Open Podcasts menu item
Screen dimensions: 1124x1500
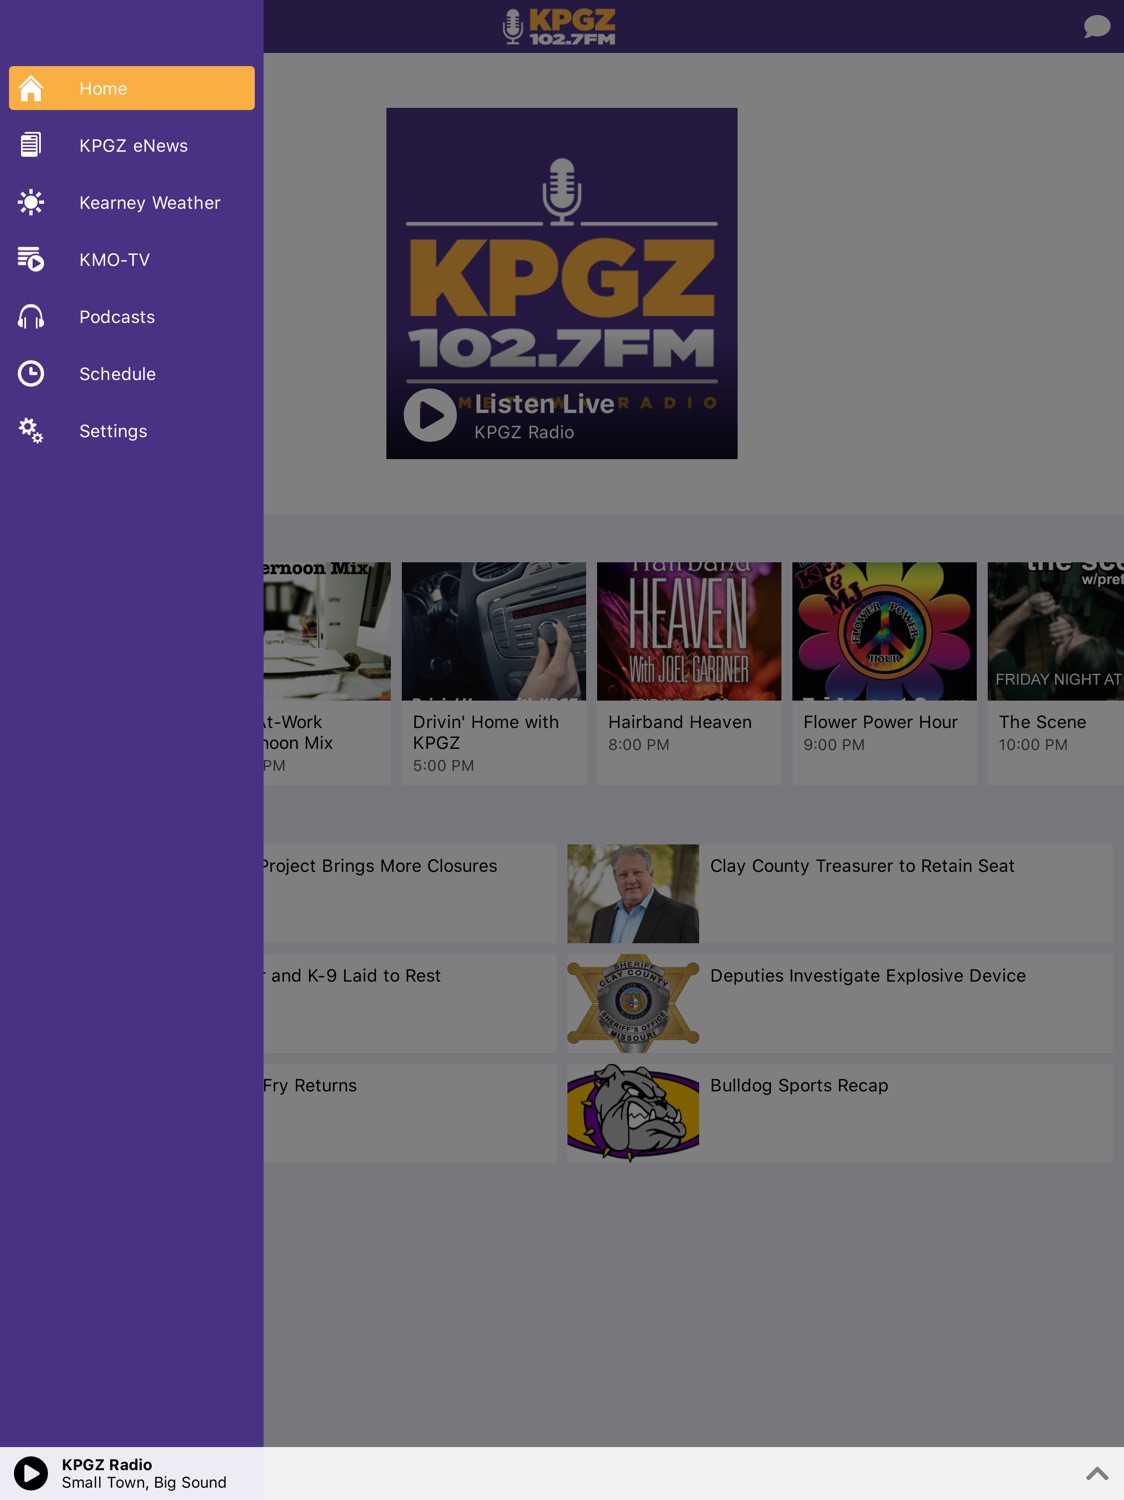[x=132, y=317]
